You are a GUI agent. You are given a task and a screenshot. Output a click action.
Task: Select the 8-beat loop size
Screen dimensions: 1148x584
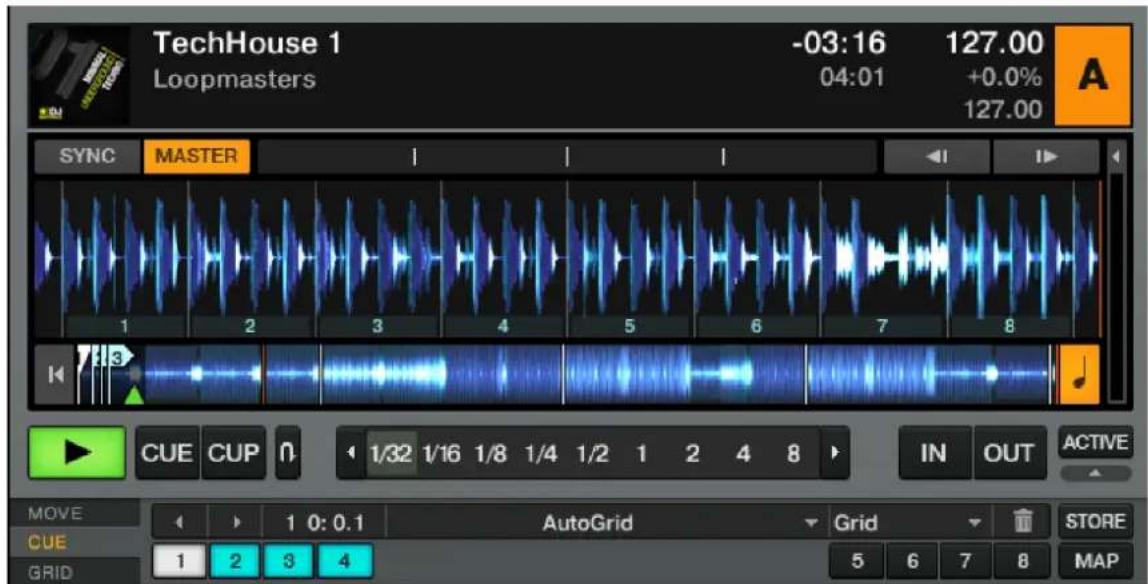click(x=793, y=454)
